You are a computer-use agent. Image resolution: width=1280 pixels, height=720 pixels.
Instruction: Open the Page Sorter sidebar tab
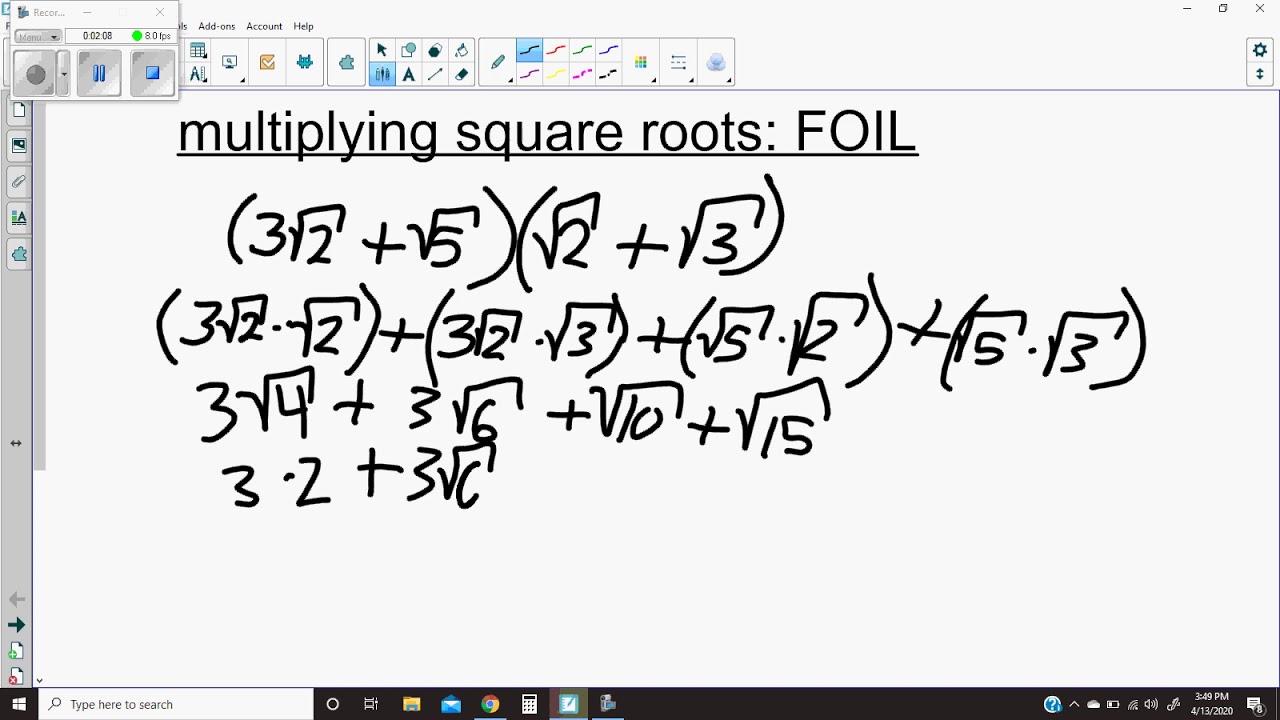pyautogui.click(x=19, y=110)
